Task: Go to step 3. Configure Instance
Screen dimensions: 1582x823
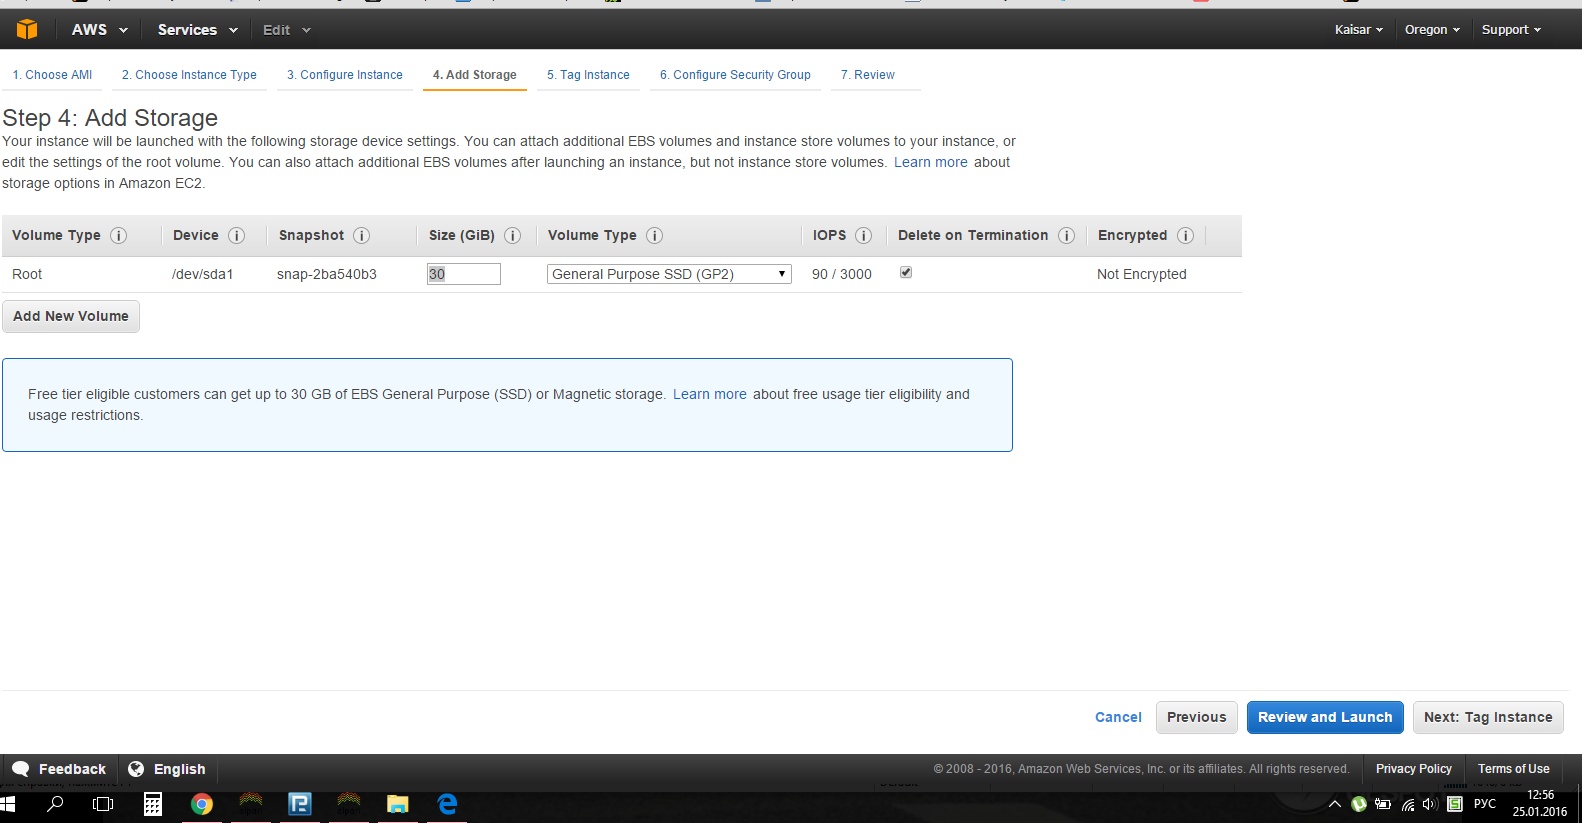Action: (345, 75)
